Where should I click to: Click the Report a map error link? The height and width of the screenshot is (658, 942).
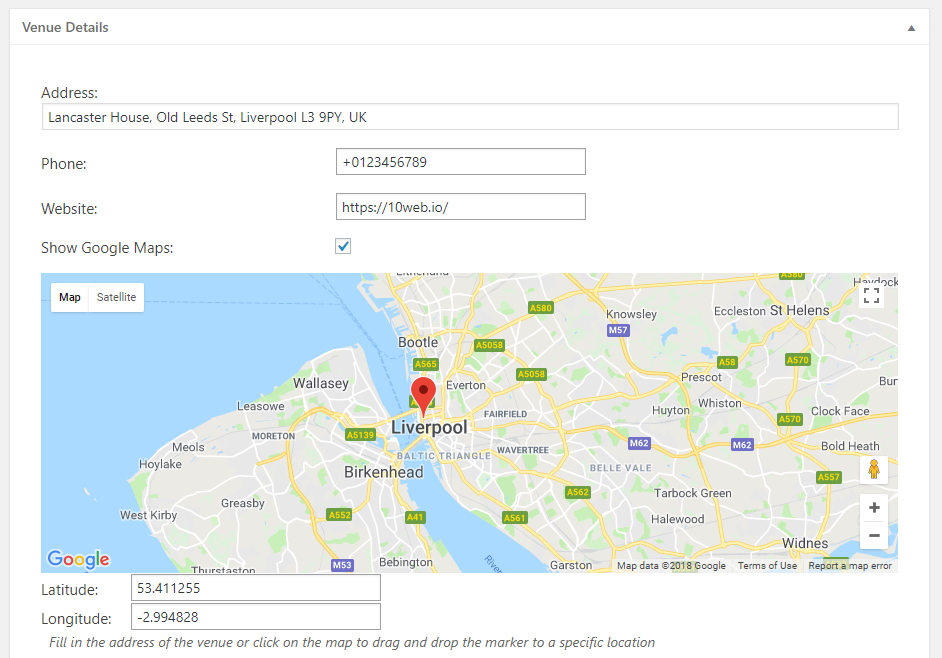850,565
